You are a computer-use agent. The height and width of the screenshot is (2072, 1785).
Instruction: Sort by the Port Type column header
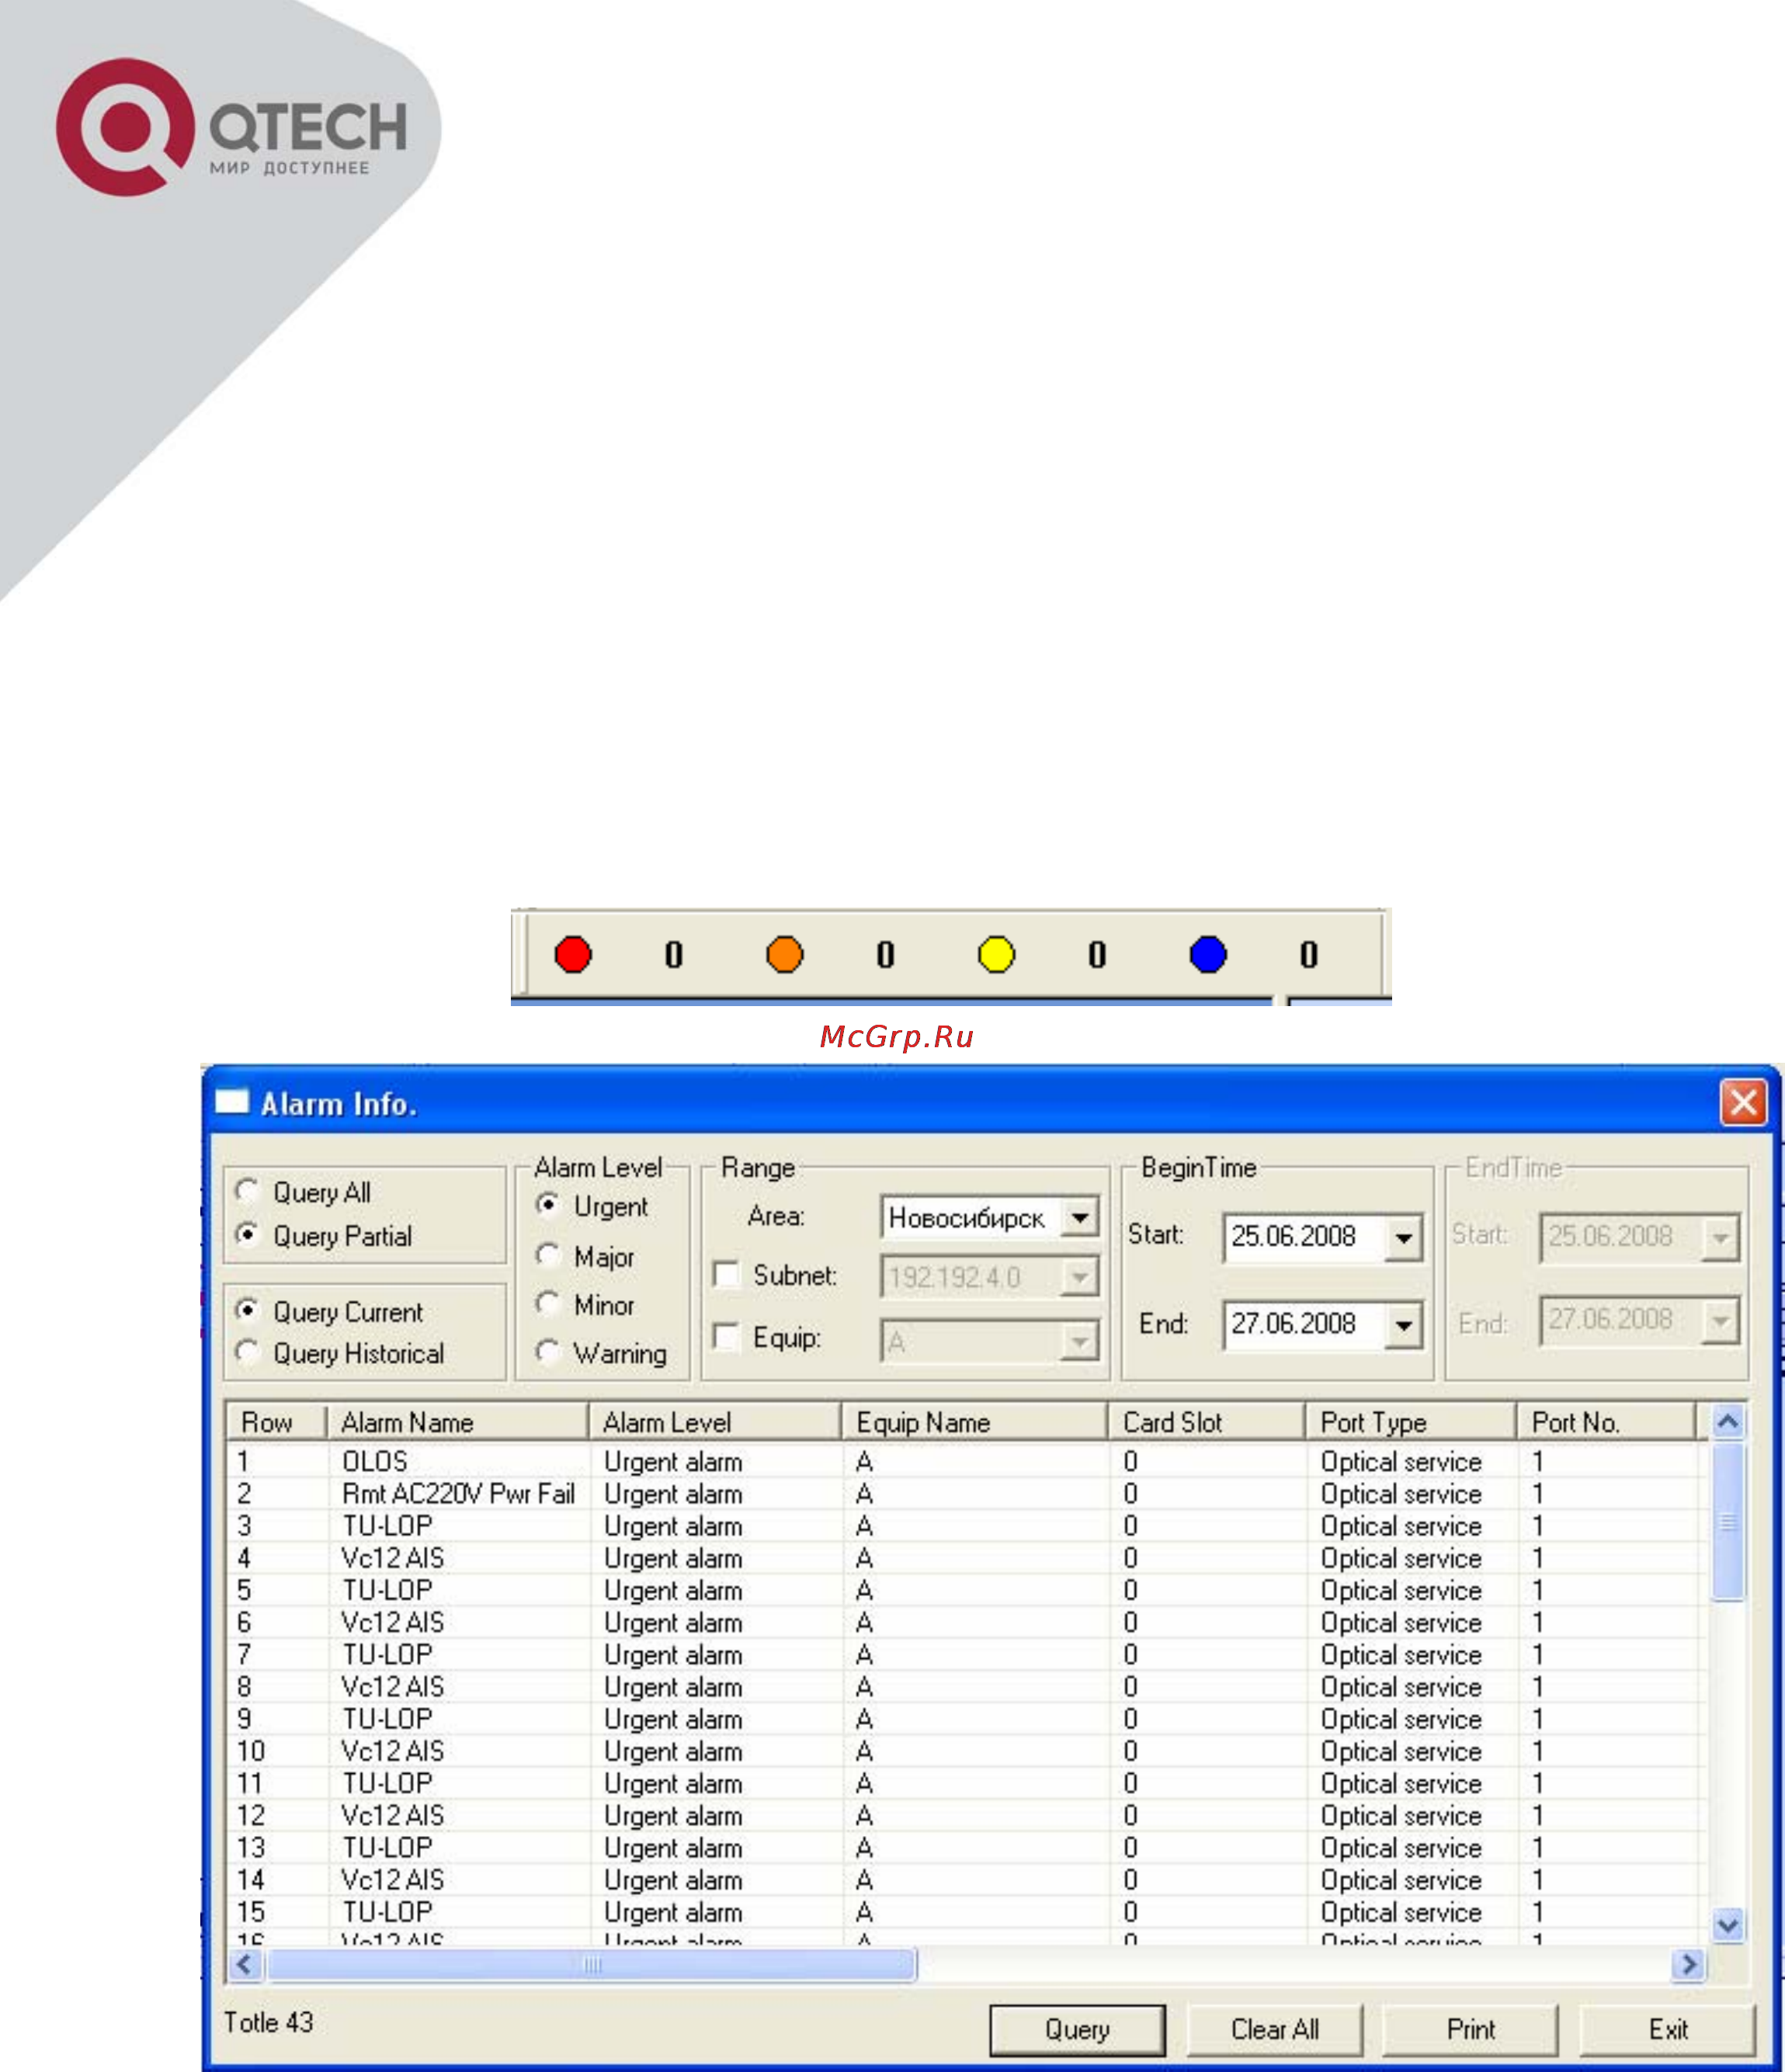tap(1411, 1422)
